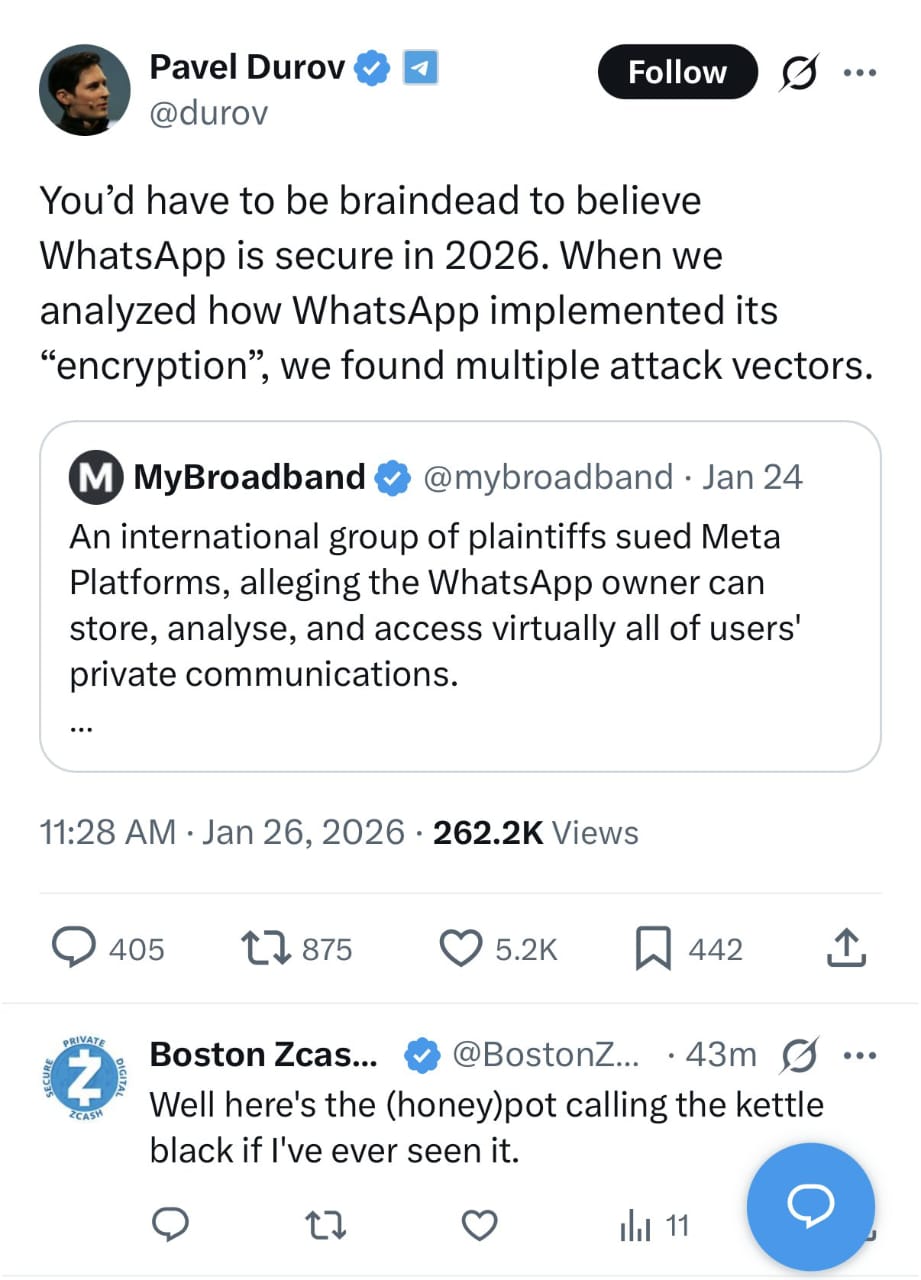Open Grok on Boston Zcash's reply

coord(799,1054)
